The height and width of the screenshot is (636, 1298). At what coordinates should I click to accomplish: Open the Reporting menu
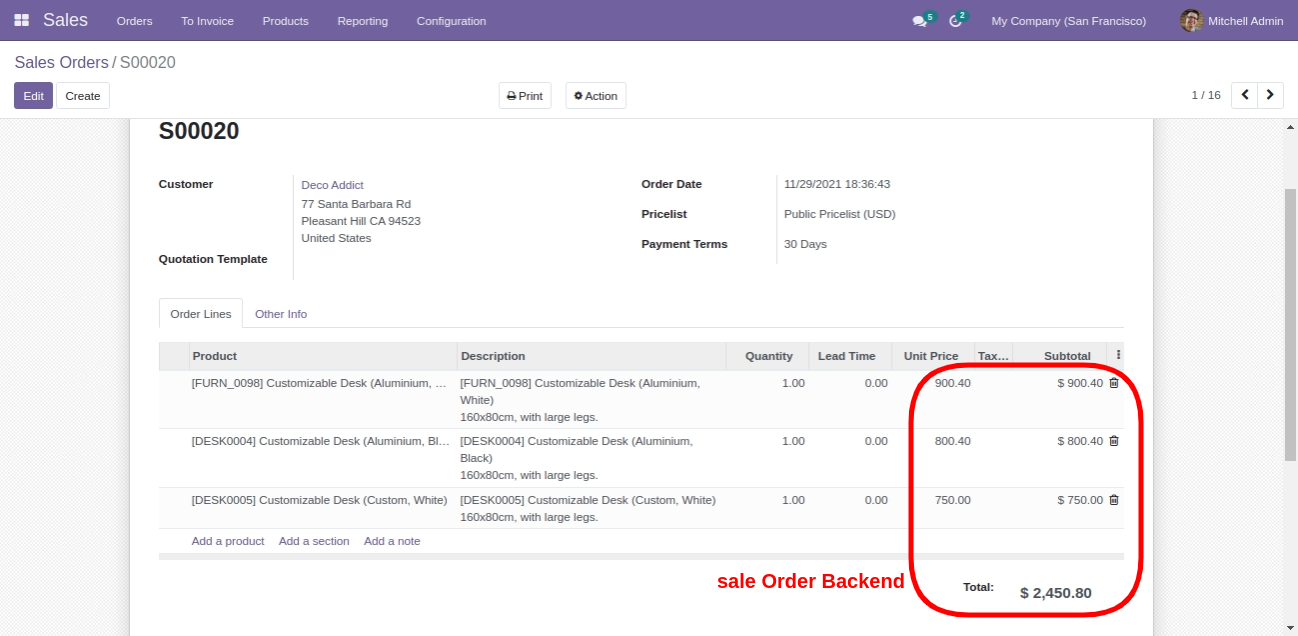pos(362,21)
